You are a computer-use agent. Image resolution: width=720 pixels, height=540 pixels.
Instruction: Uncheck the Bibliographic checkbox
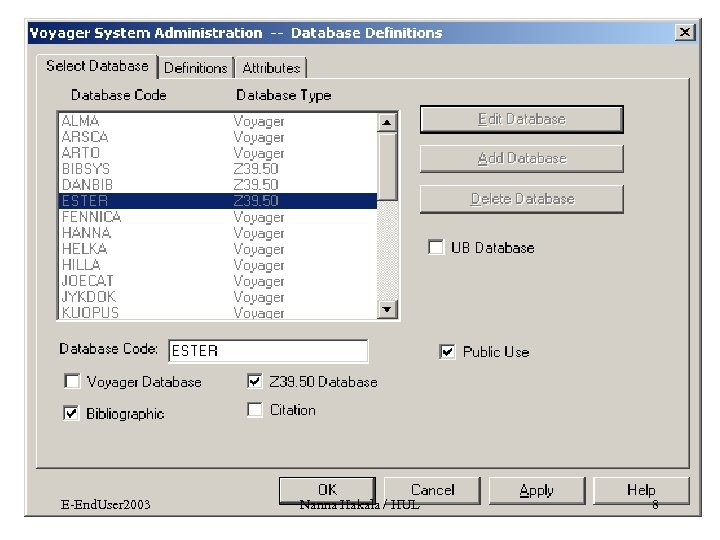tap(71, 413)
